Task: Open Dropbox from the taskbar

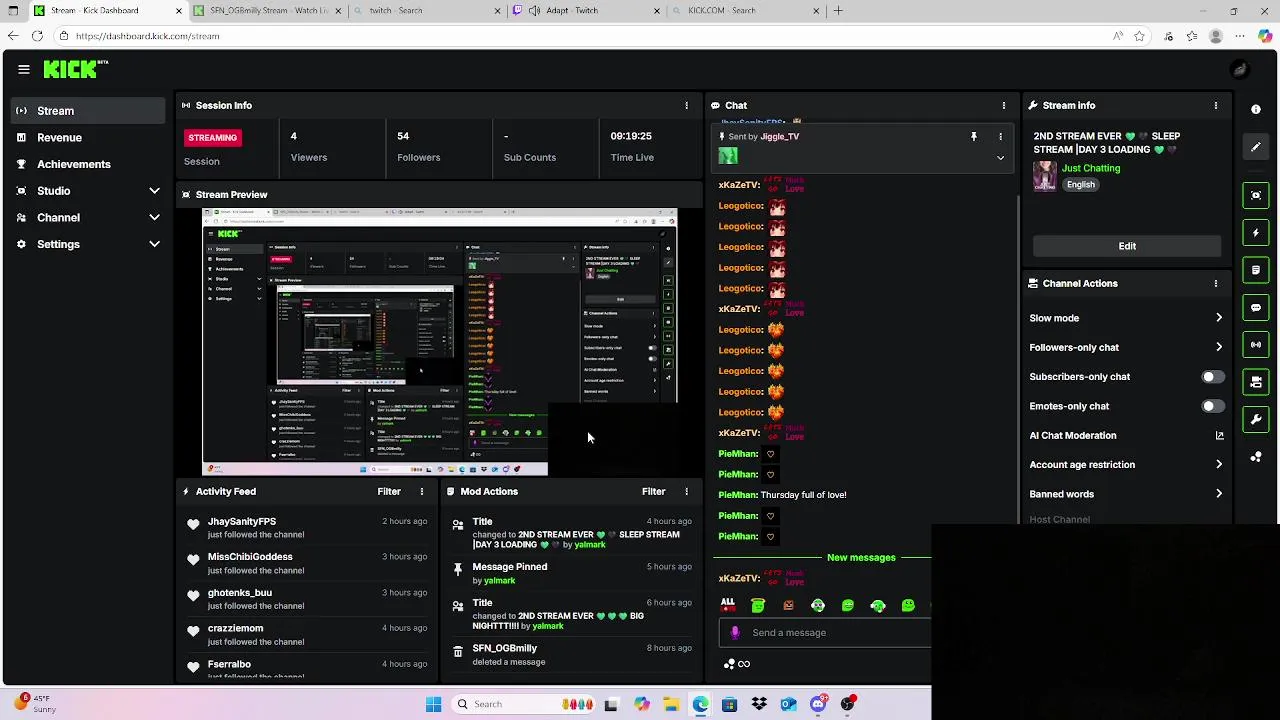Action: pos(759,704)
